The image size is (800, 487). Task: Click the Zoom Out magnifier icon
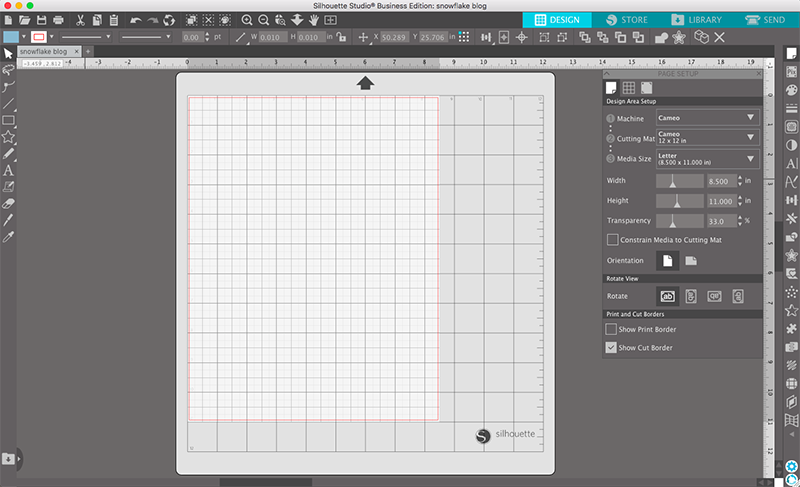[264, 20]
